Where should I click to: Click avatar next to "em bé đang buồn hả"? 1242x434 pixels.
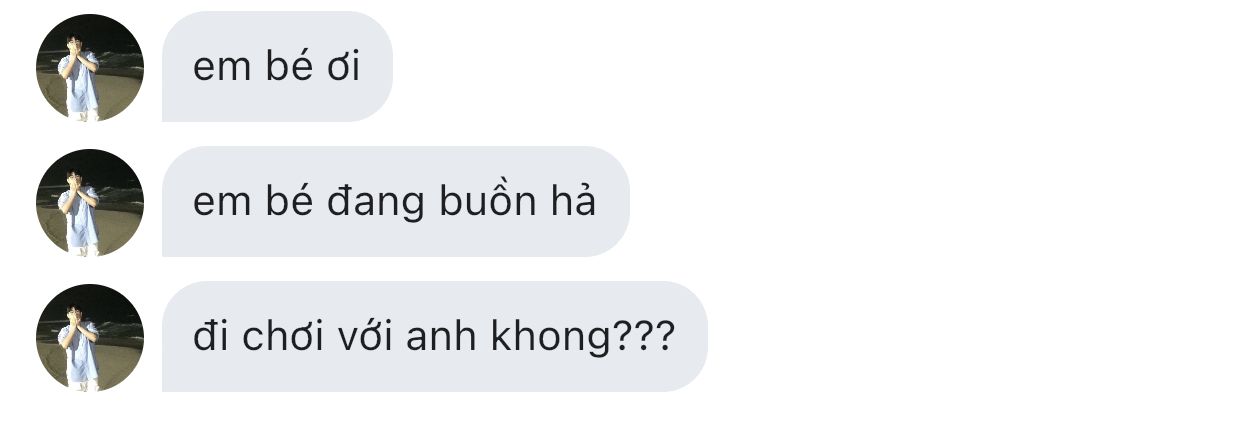(x=90, y=203)
